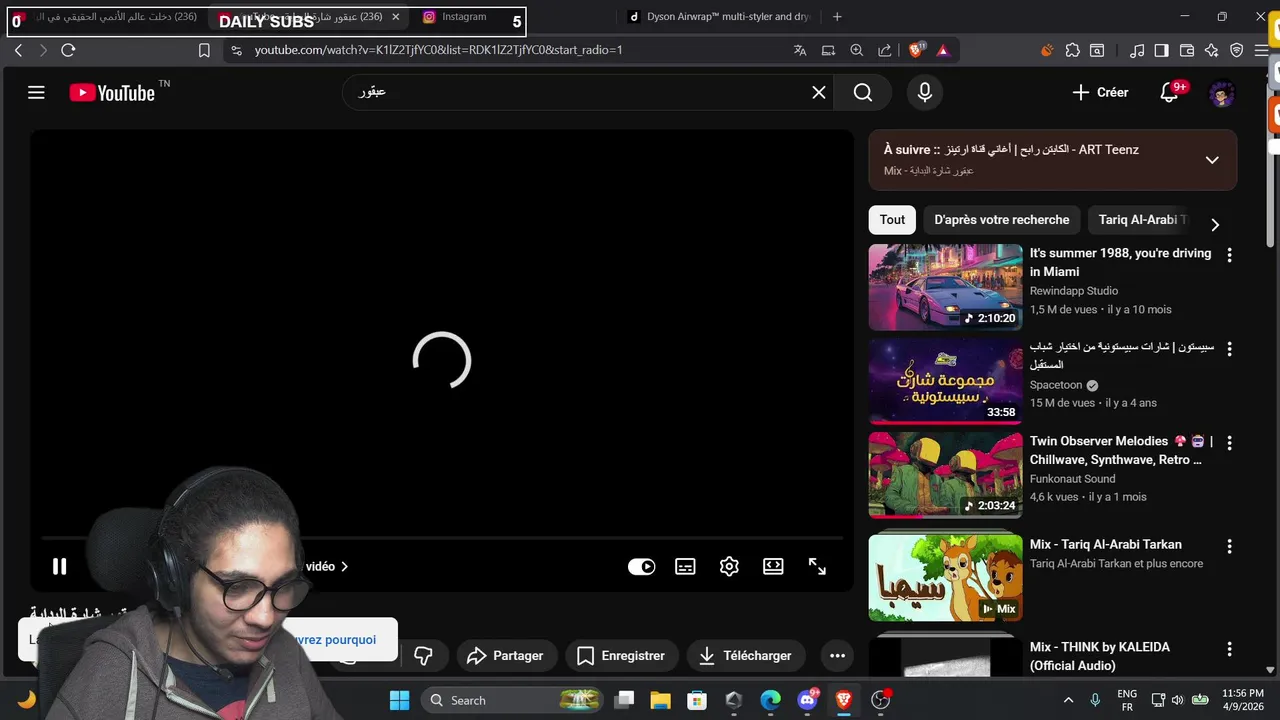Open Brave Rewards triangle icon

(942, 50)
